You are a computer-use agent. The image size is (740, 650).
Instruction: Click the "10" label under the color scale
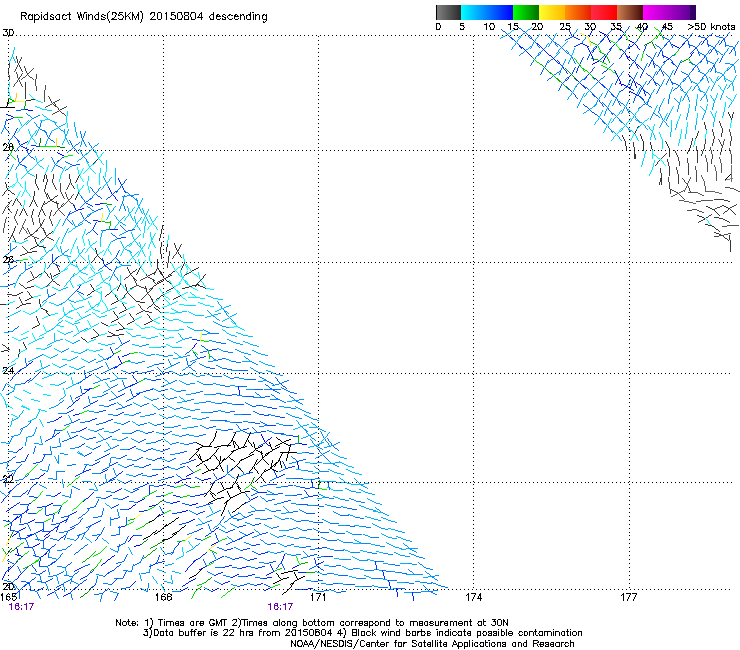(489, 27)
